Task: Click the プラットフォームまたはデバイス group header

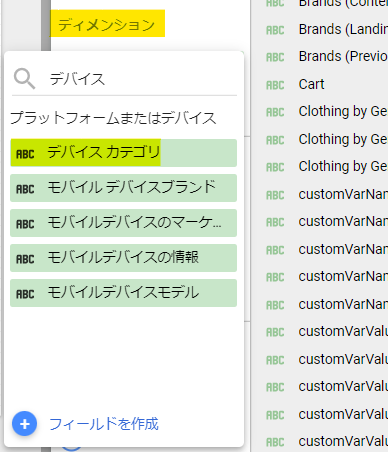Action: point(113,118)
